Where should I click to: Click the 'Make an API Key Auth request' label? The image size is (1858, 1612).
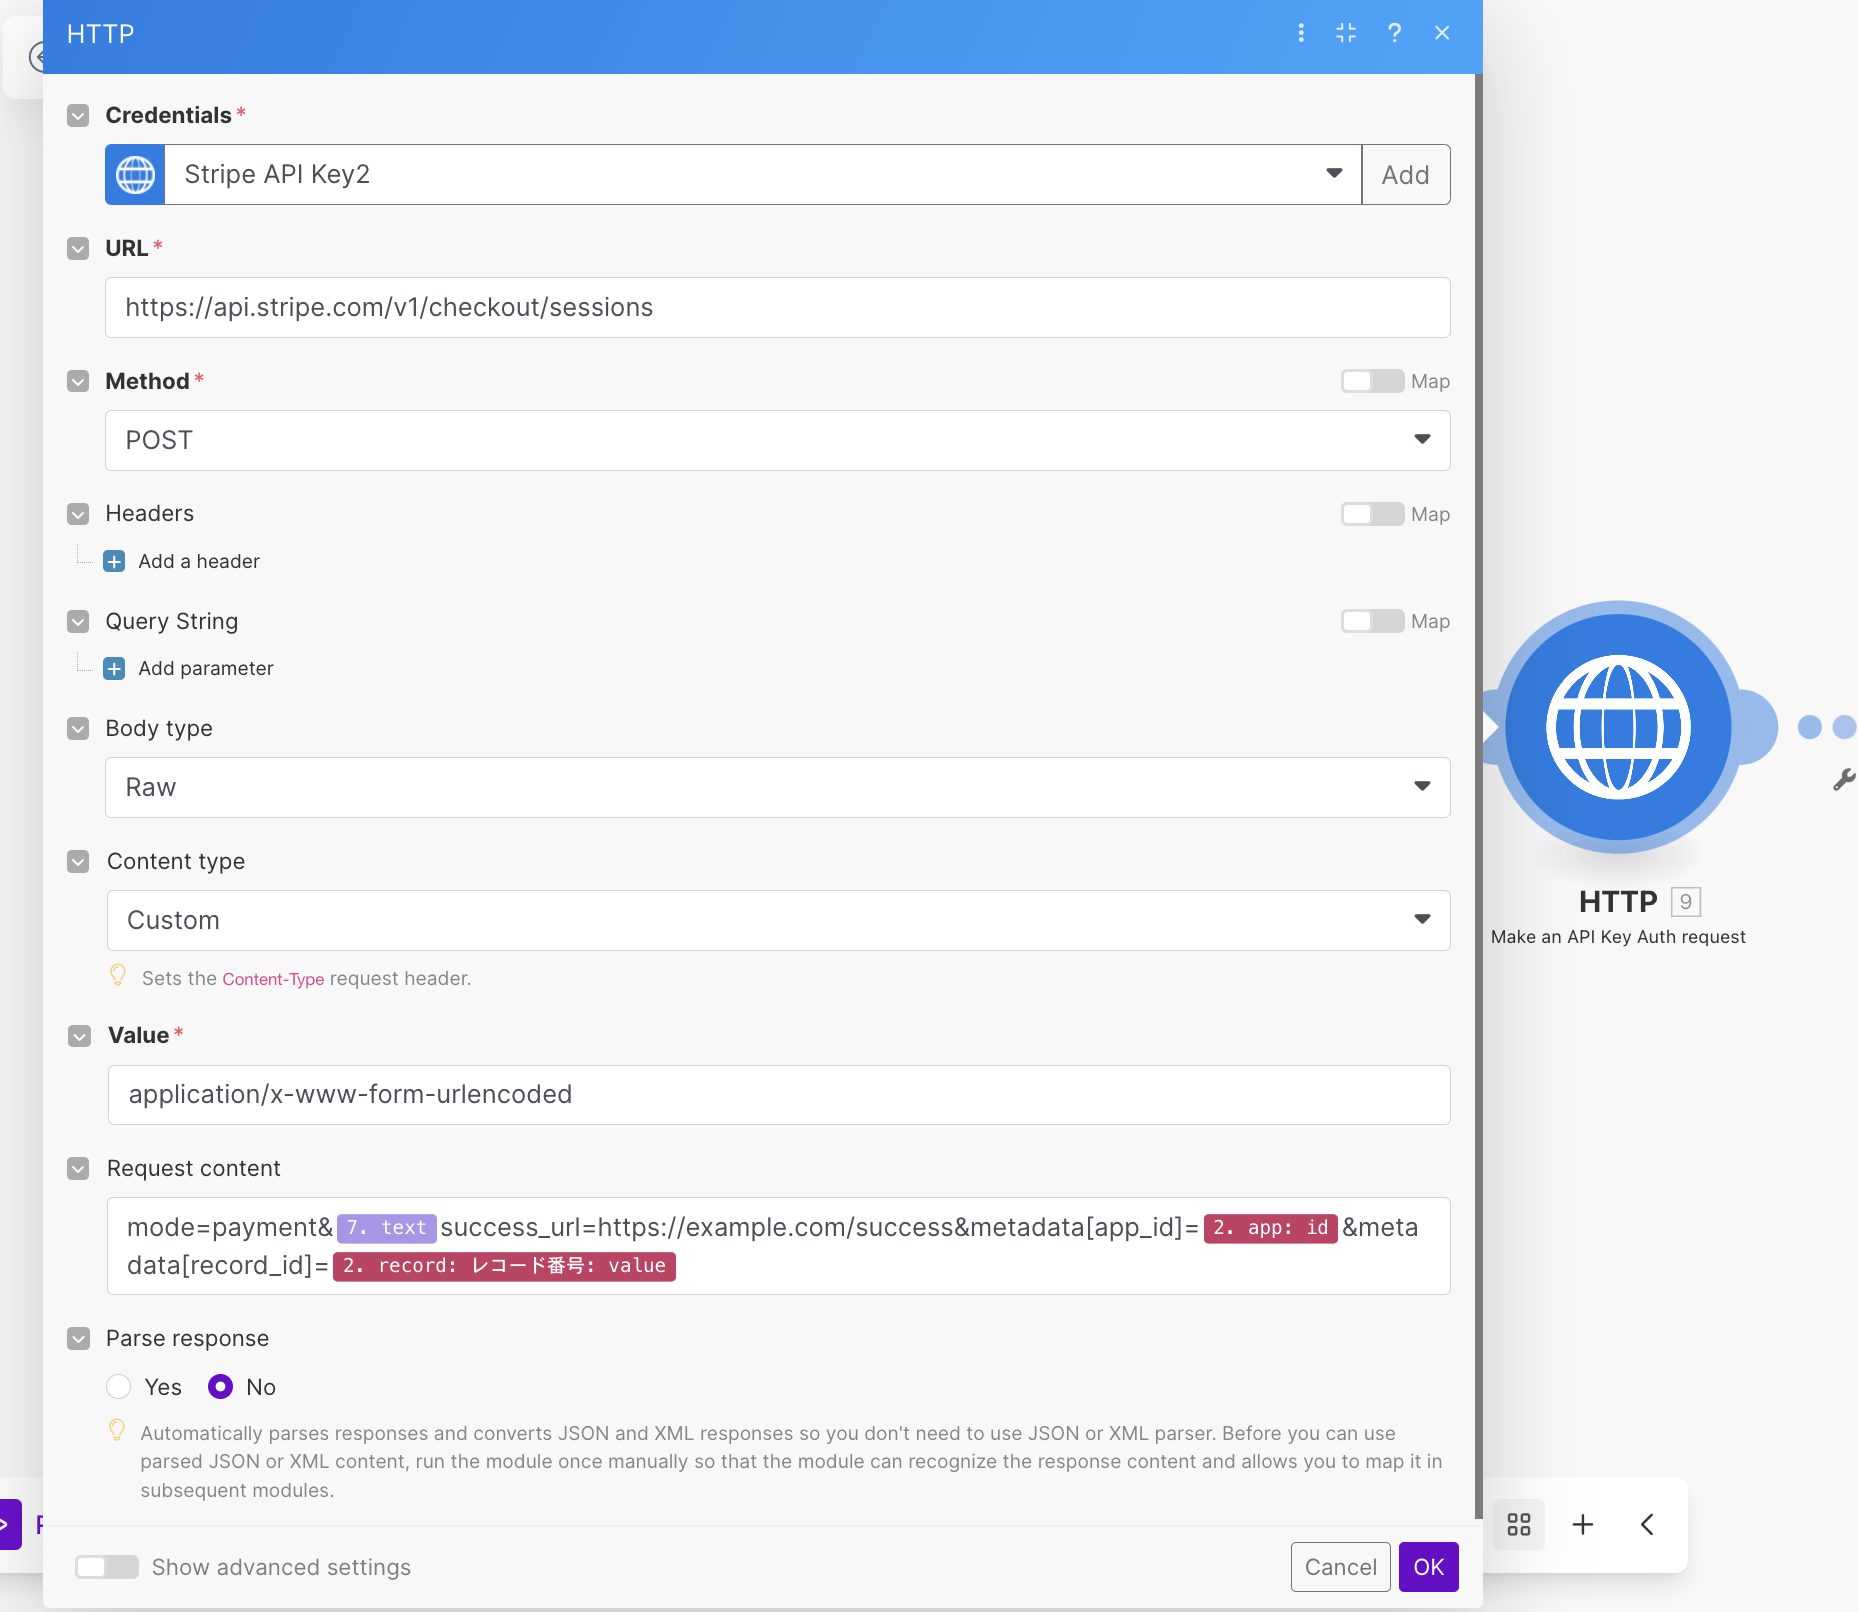tap(1618, 937)
